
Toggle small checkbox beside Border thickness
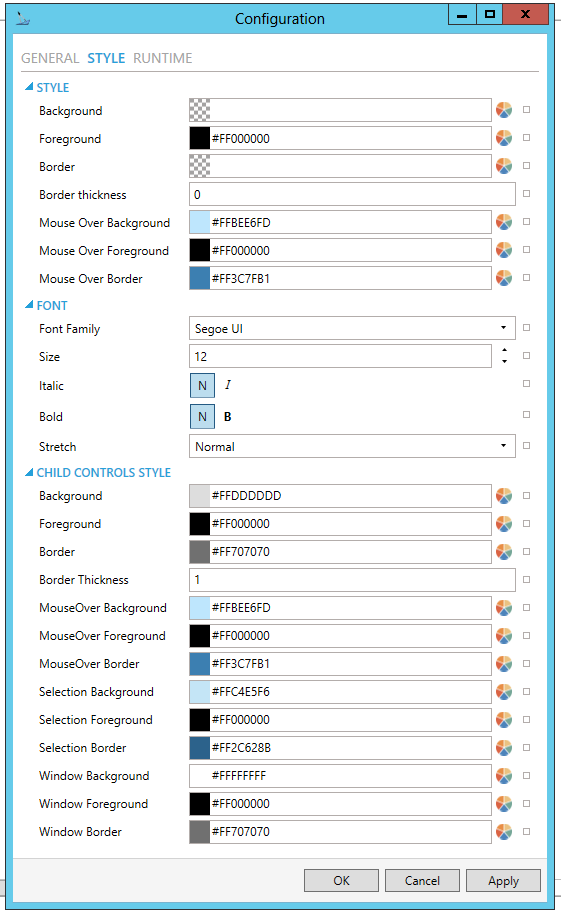coord(527,194)
